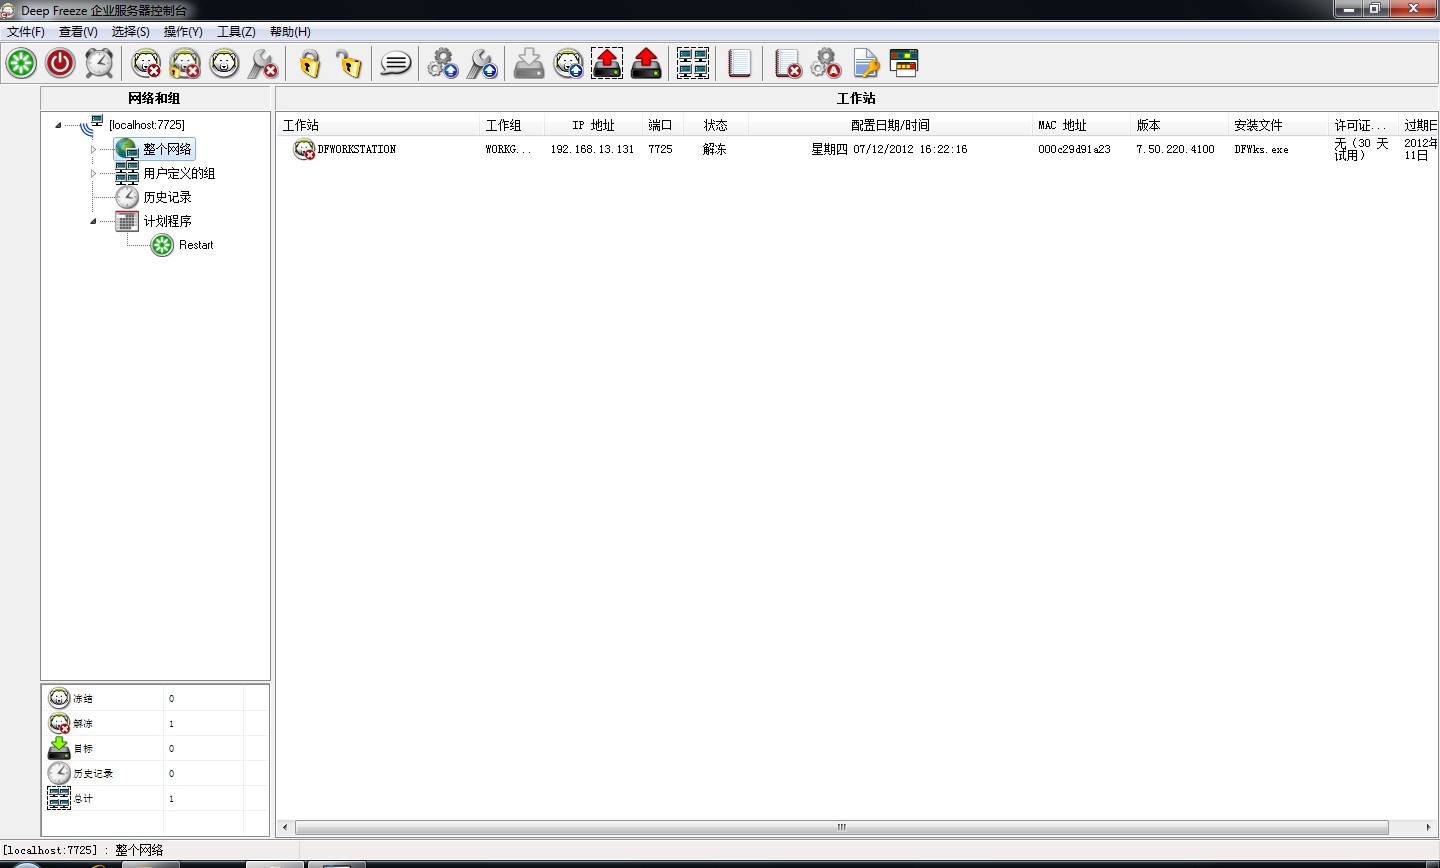Click the wrench with blue arrow icon
This screenshot has height=868, width=1440.
click(x=481, y=63)
